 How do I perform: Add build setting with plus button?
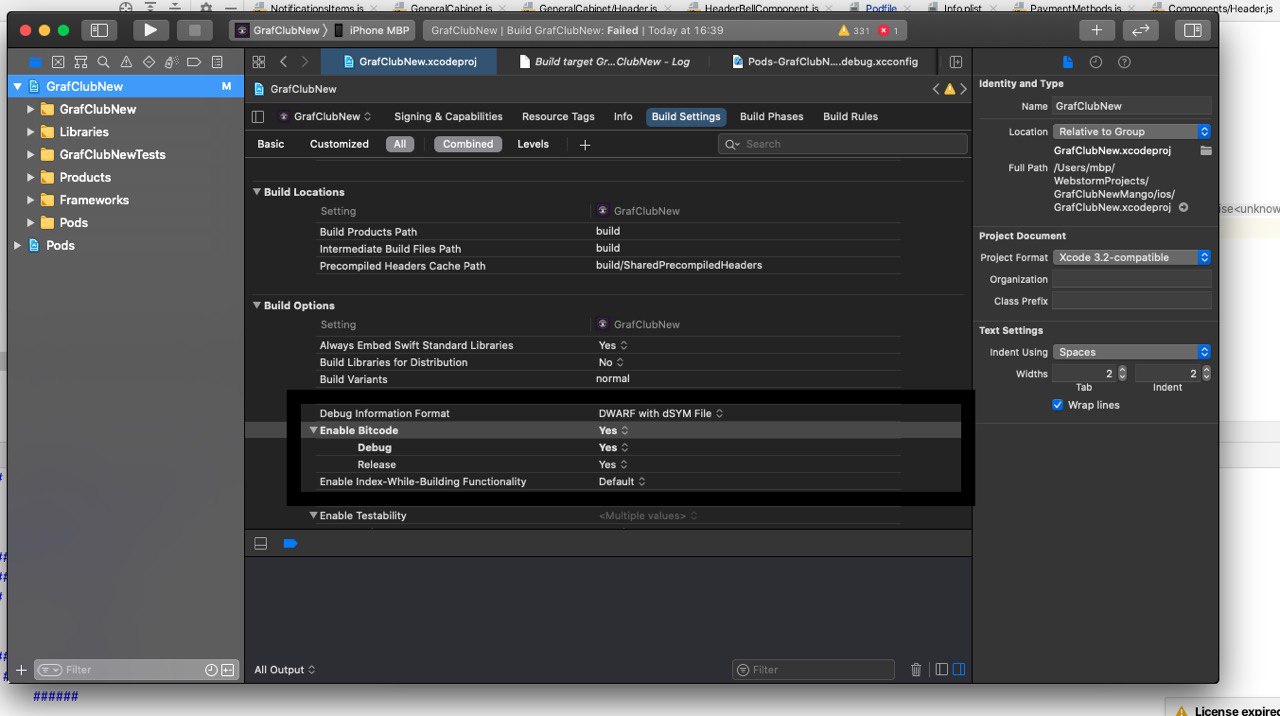585,145
